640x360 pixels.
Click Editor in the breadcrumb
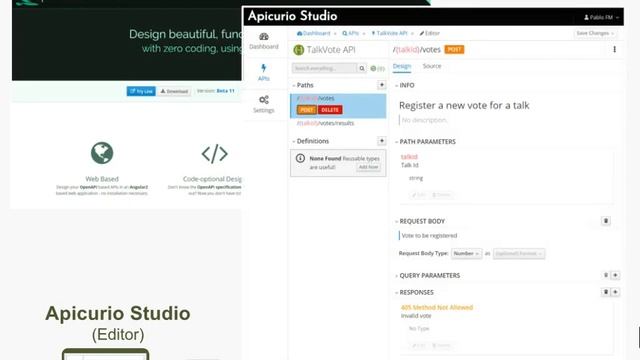pyautogui.click(x=430, y=33)
